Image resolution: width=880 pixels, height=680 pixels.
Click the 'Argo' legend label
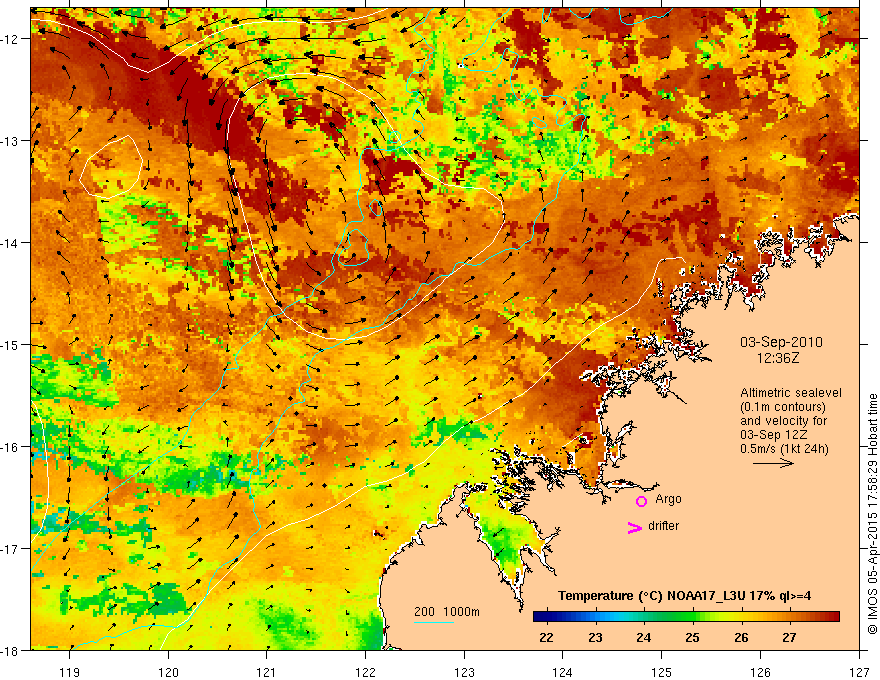click(x=668, y=499)
